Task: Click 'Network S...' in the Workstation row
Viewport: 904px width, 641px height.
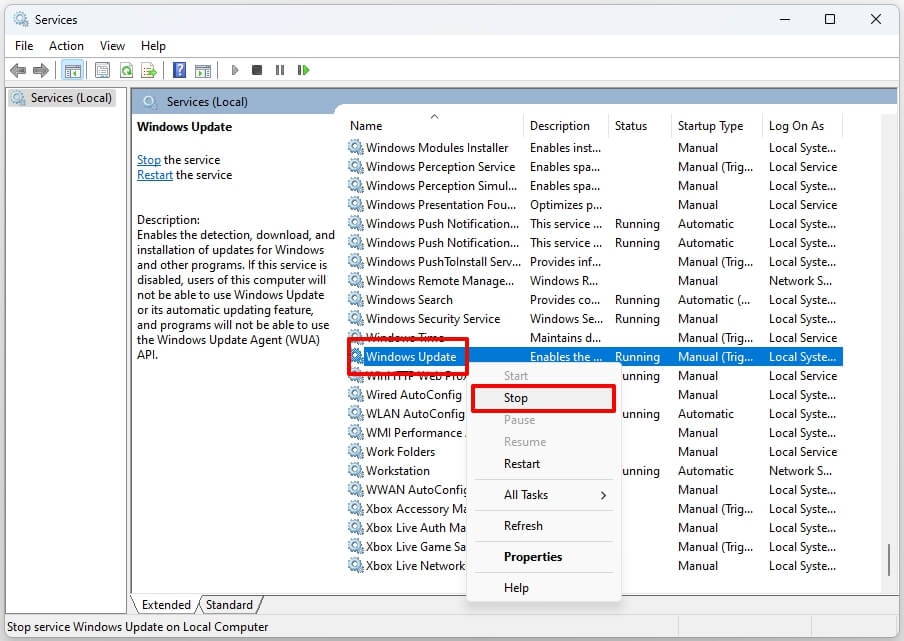Action: [x=800, y=471]
